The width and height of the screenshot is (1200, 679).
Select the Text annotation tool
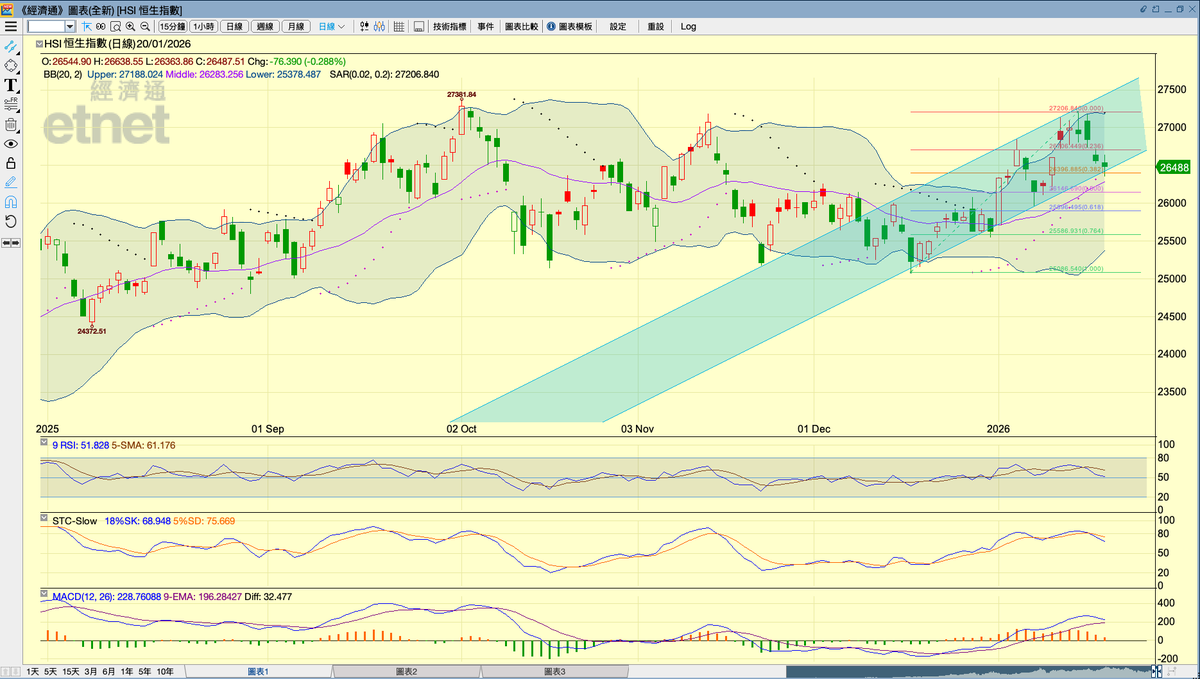(11, 85)
